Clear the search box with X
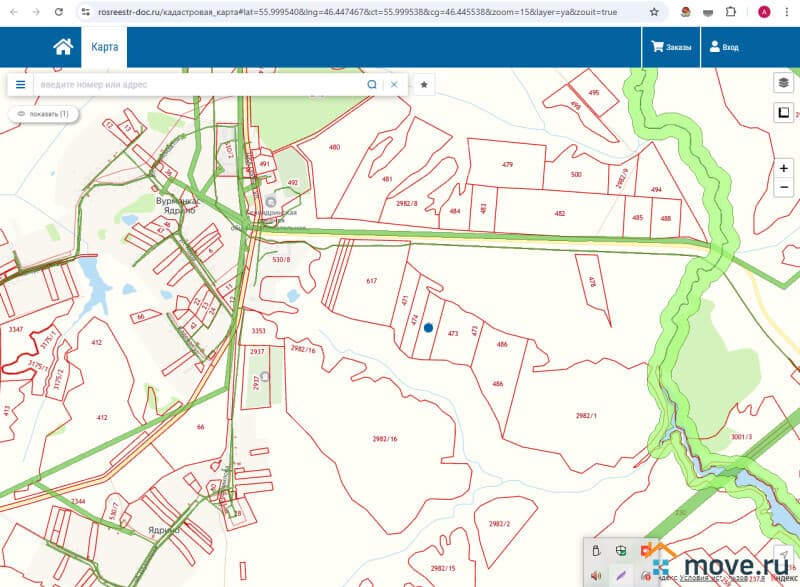Screen dimensions: 800x587 pos(394,85)
